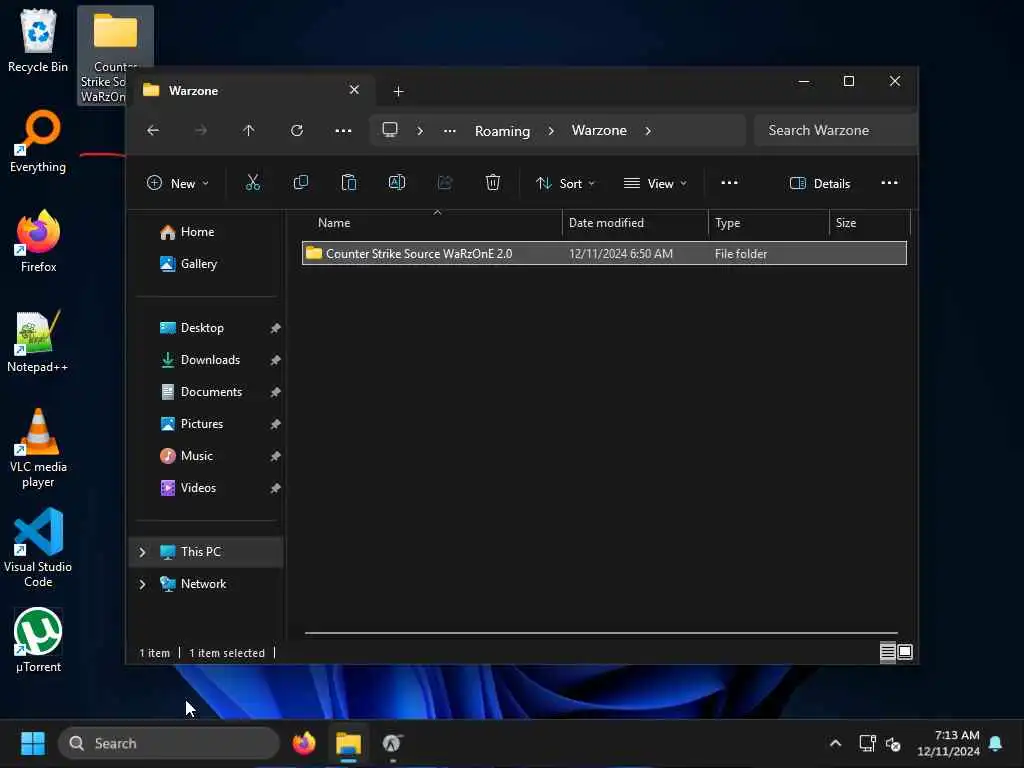Click the forward navigation arrow
The image size is (1024, 768).
(x=200, y=131)
